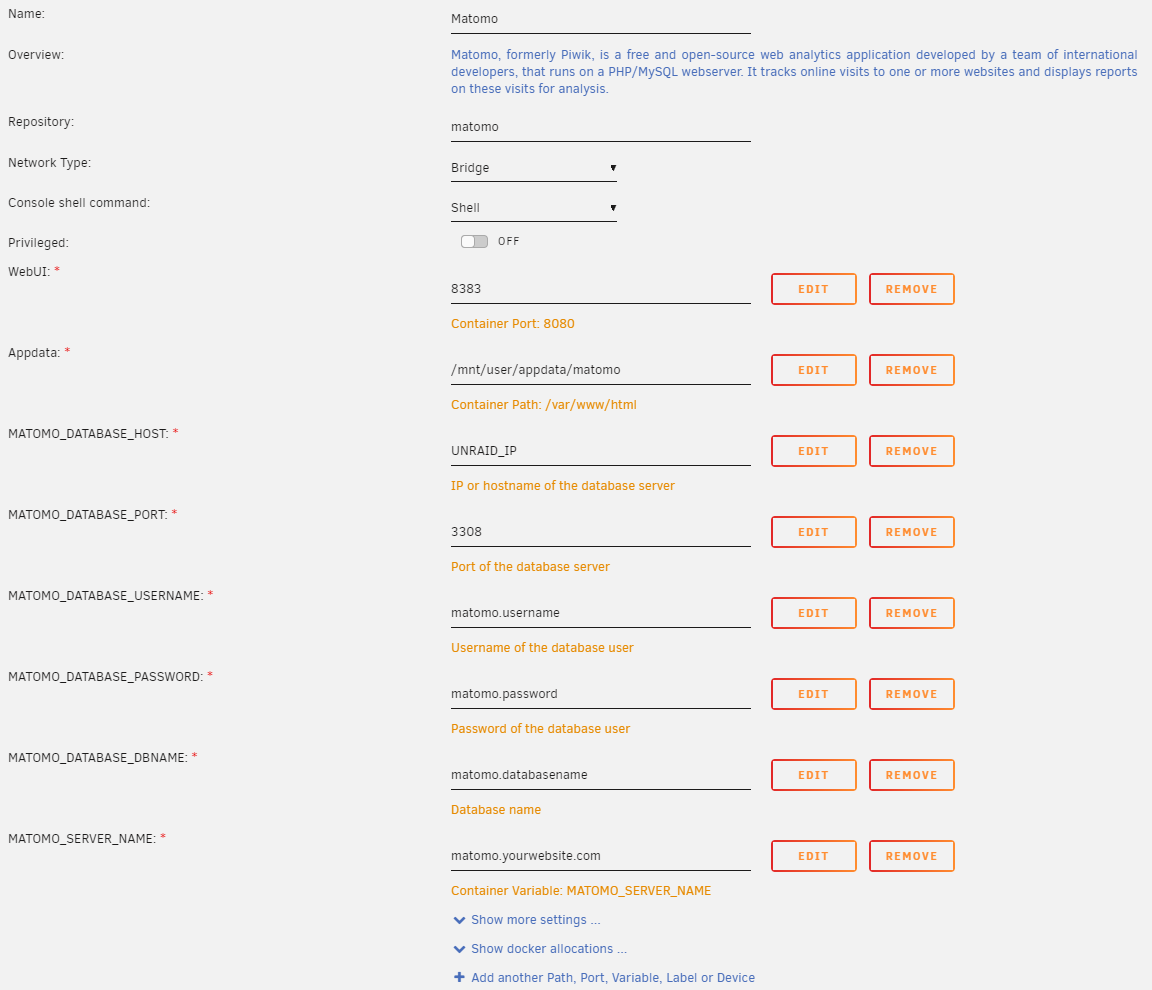Edit the WebUI port setting
This screenshot has width=1152, height=990.
click(813, 289)
